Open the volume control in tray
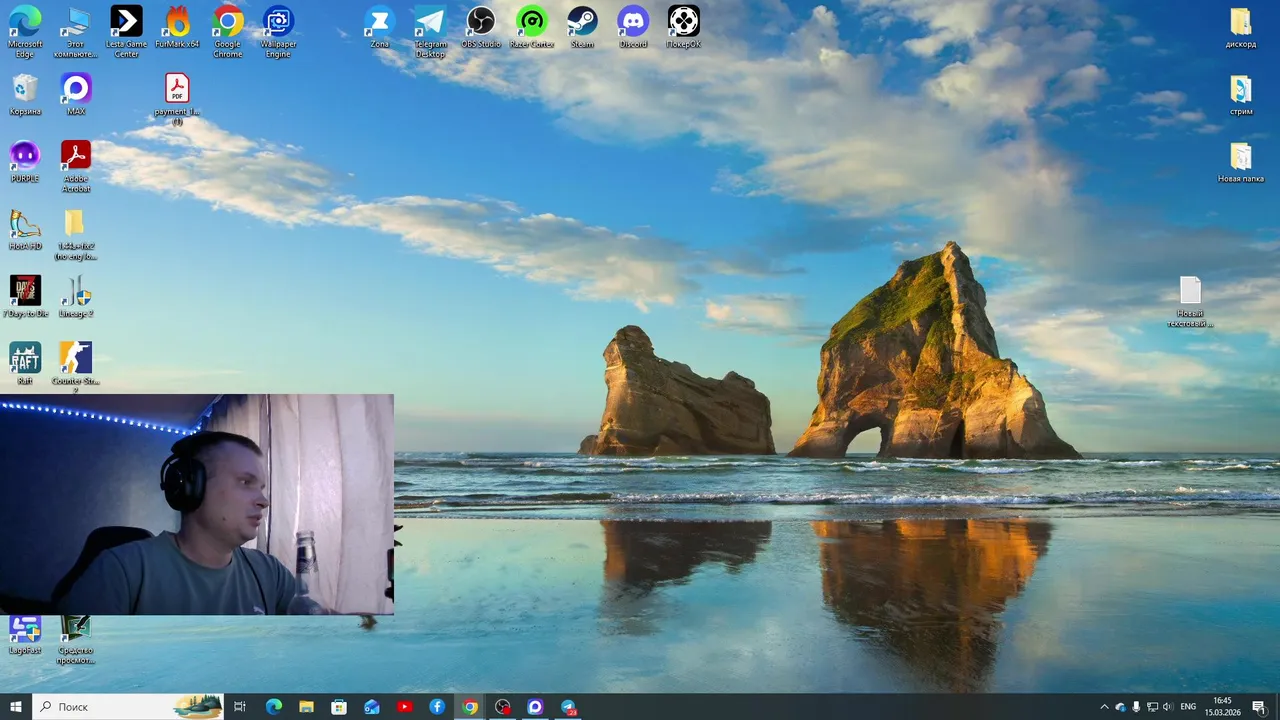The image size is (1280, 720). [x=1168, y=707]
